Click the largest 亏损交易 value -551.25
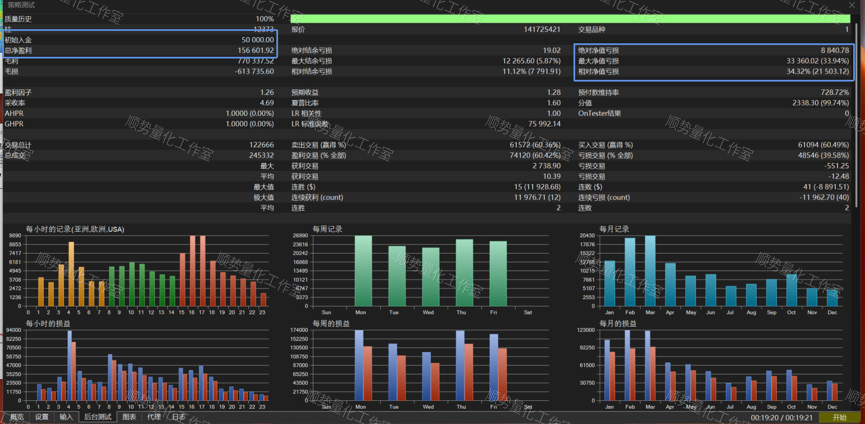The height and width of the screenshot is (424, 865). pos(837,165)
